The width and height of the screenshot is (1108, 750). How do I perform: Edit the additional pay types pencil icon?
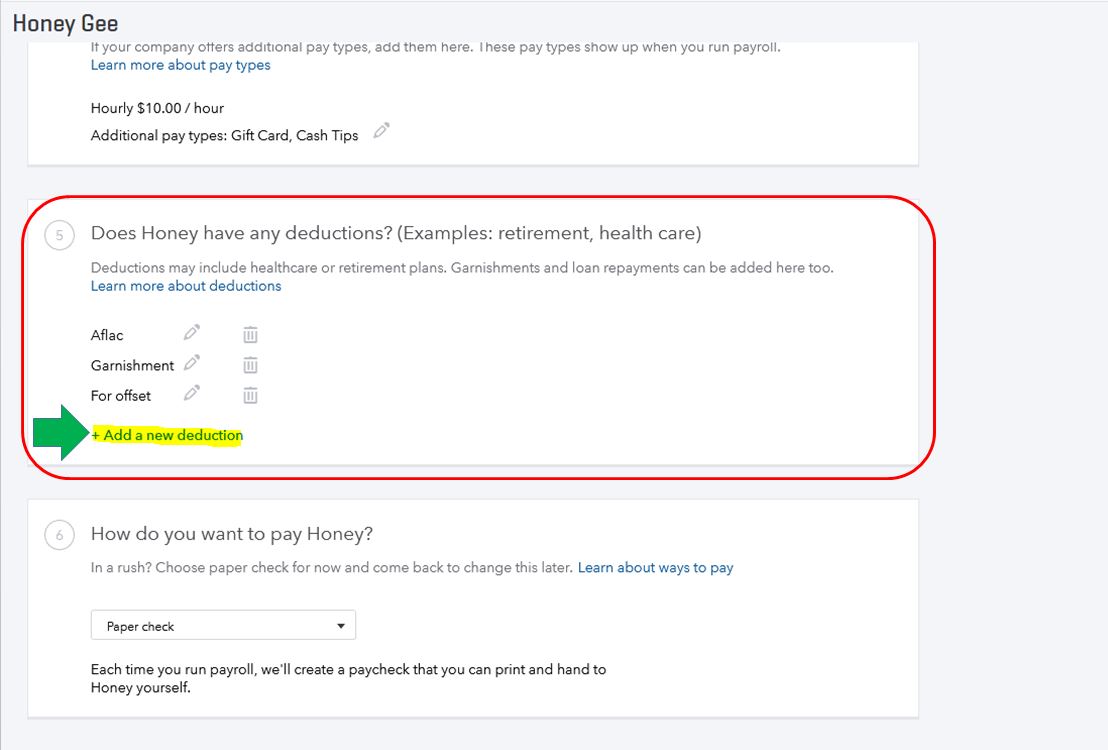coord(381,131)
